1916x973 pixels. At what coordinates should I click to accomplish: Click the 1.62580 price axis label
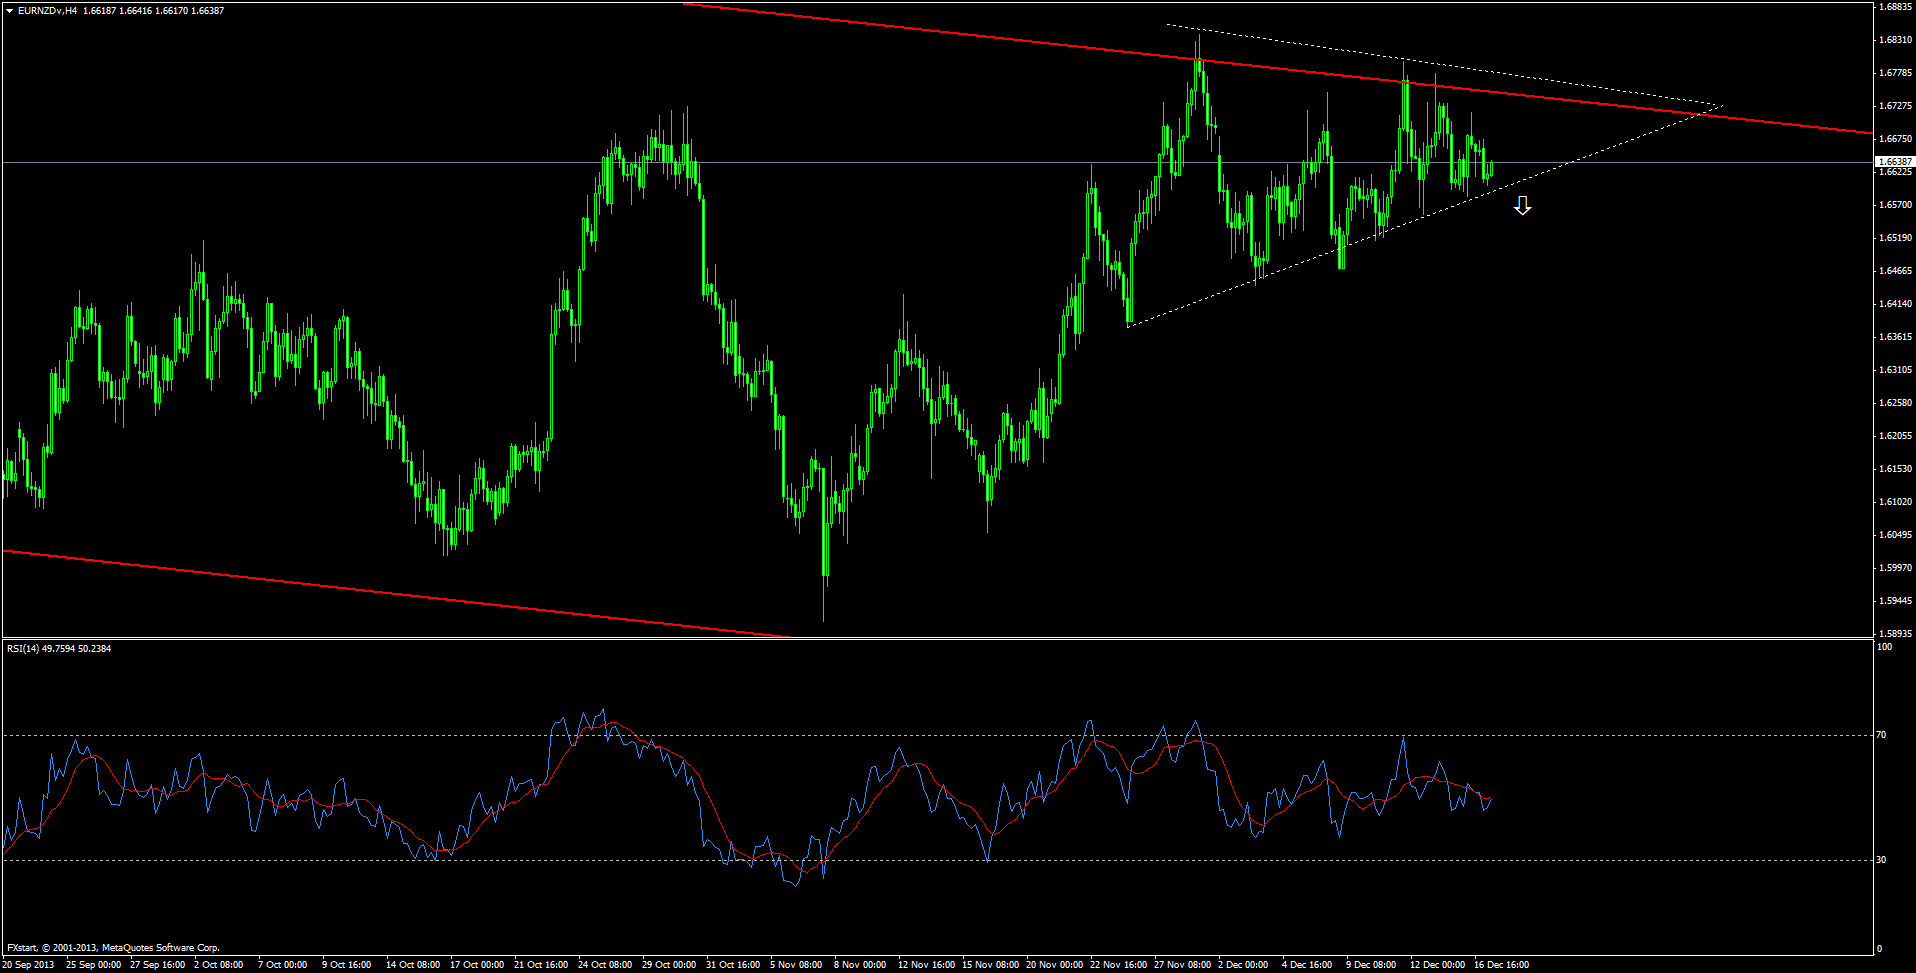[x=1895, y=403]
